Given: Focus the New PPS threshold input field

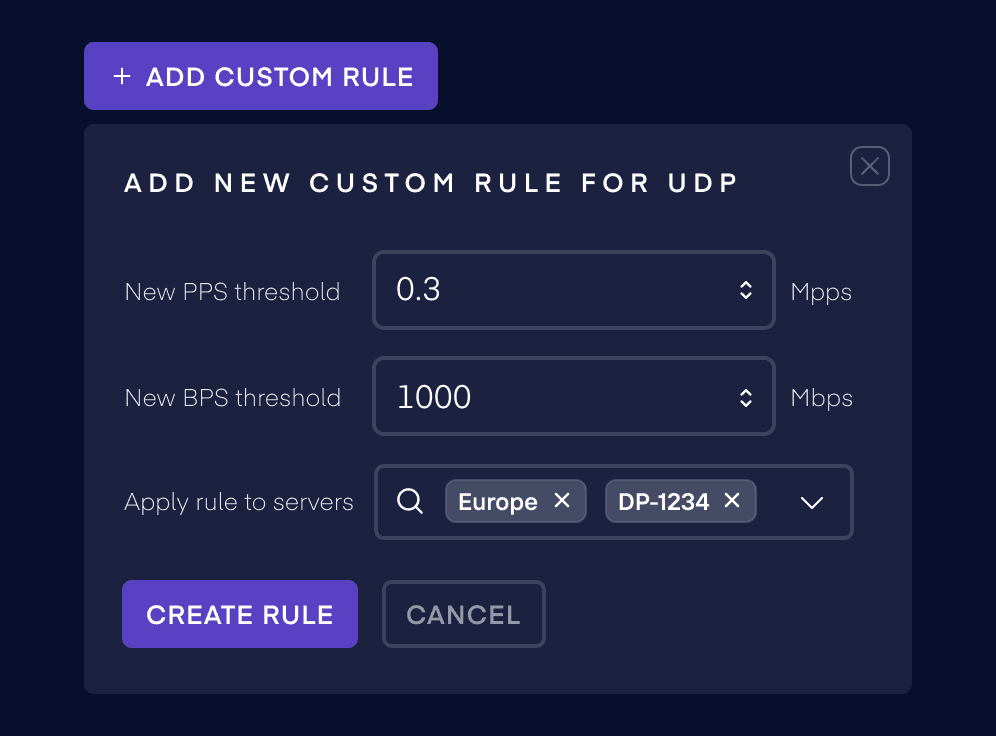Looking at the screenshot, I should 550,290.
